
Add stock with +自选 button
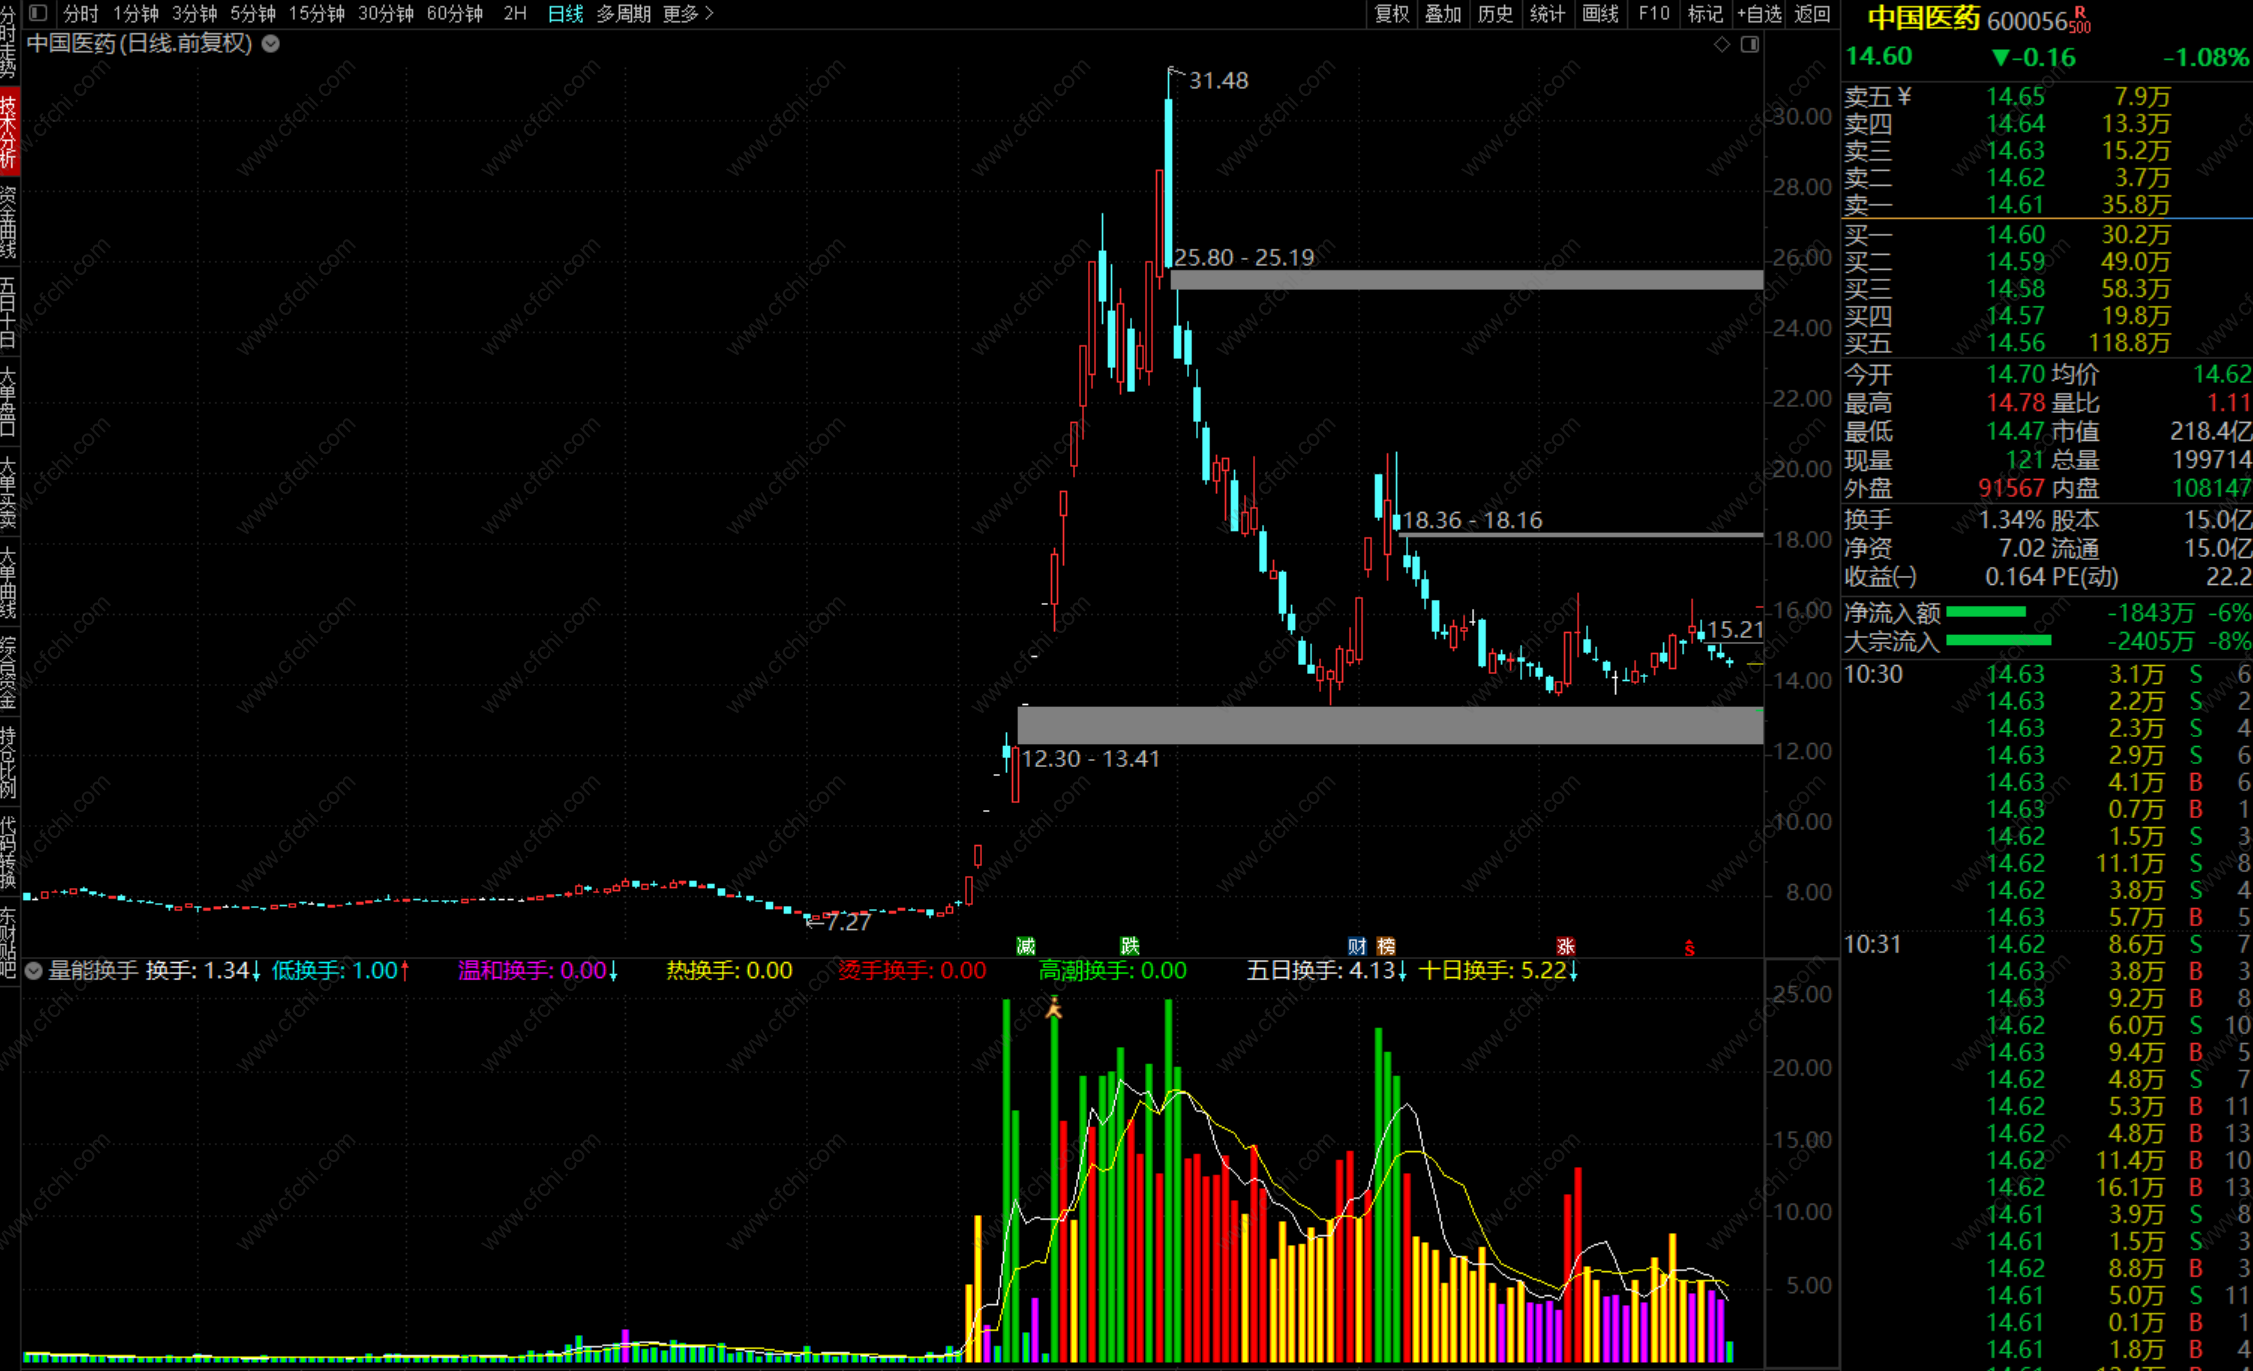(x=1759, y=13)
